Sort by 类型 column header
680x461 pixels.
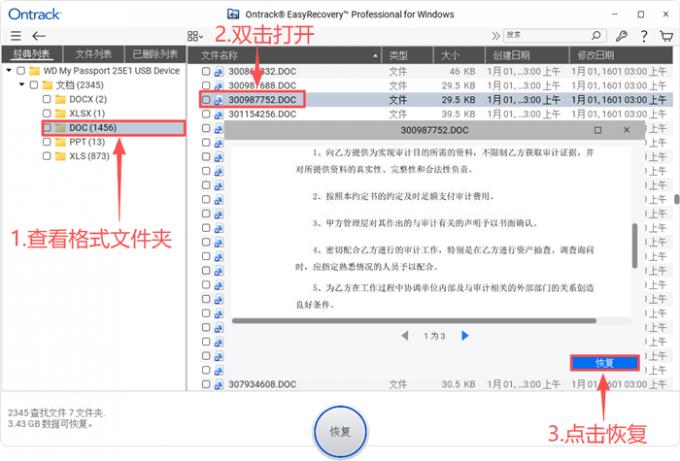[x=407, y=55]
